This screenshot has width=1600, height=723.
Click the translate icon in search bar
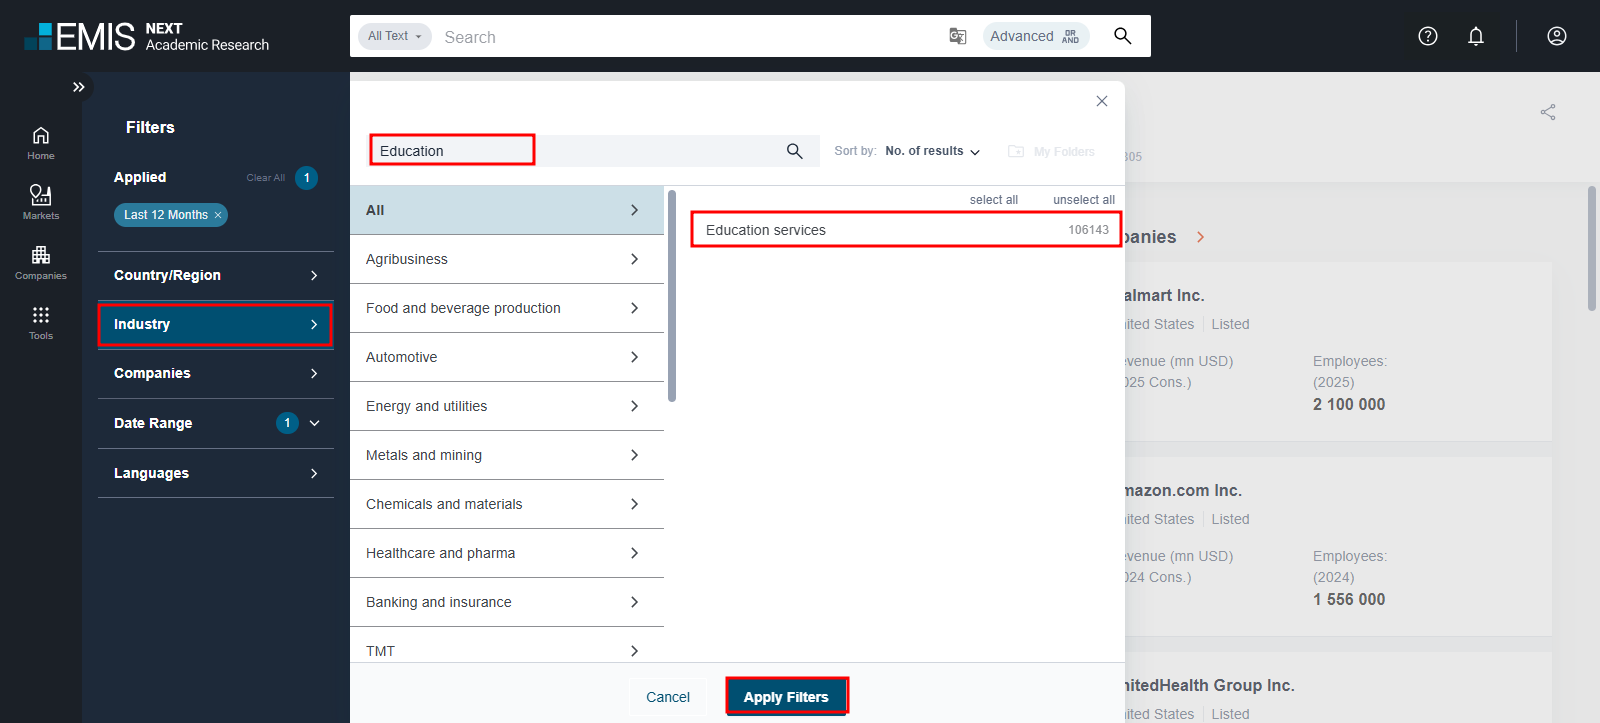coord(957,36)
